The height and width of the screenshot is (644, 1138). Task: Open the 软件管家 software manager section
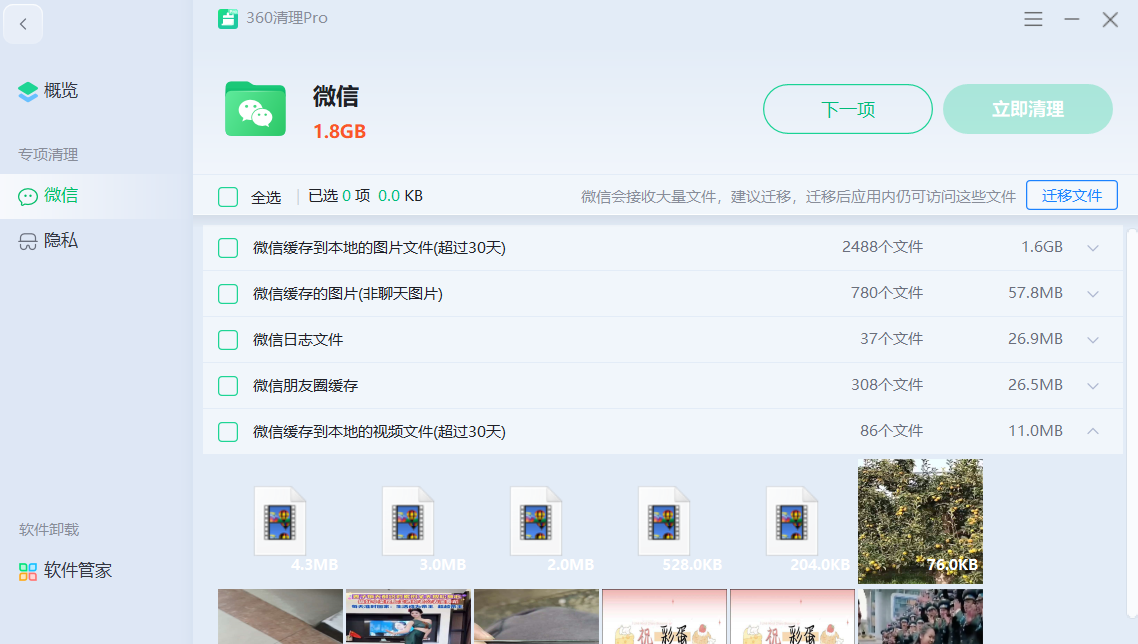pos(62,570)
